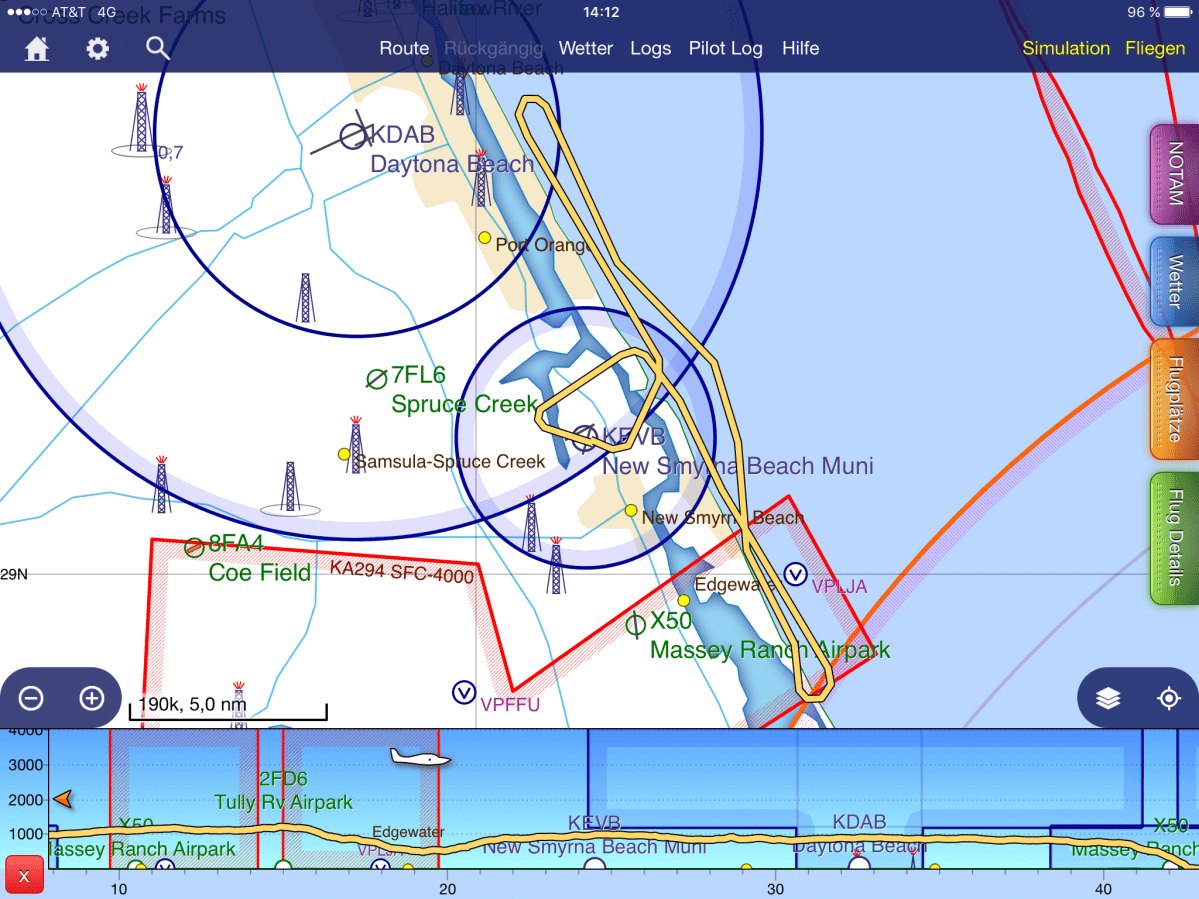Open the Pilot Log menu

pos(725,48)
